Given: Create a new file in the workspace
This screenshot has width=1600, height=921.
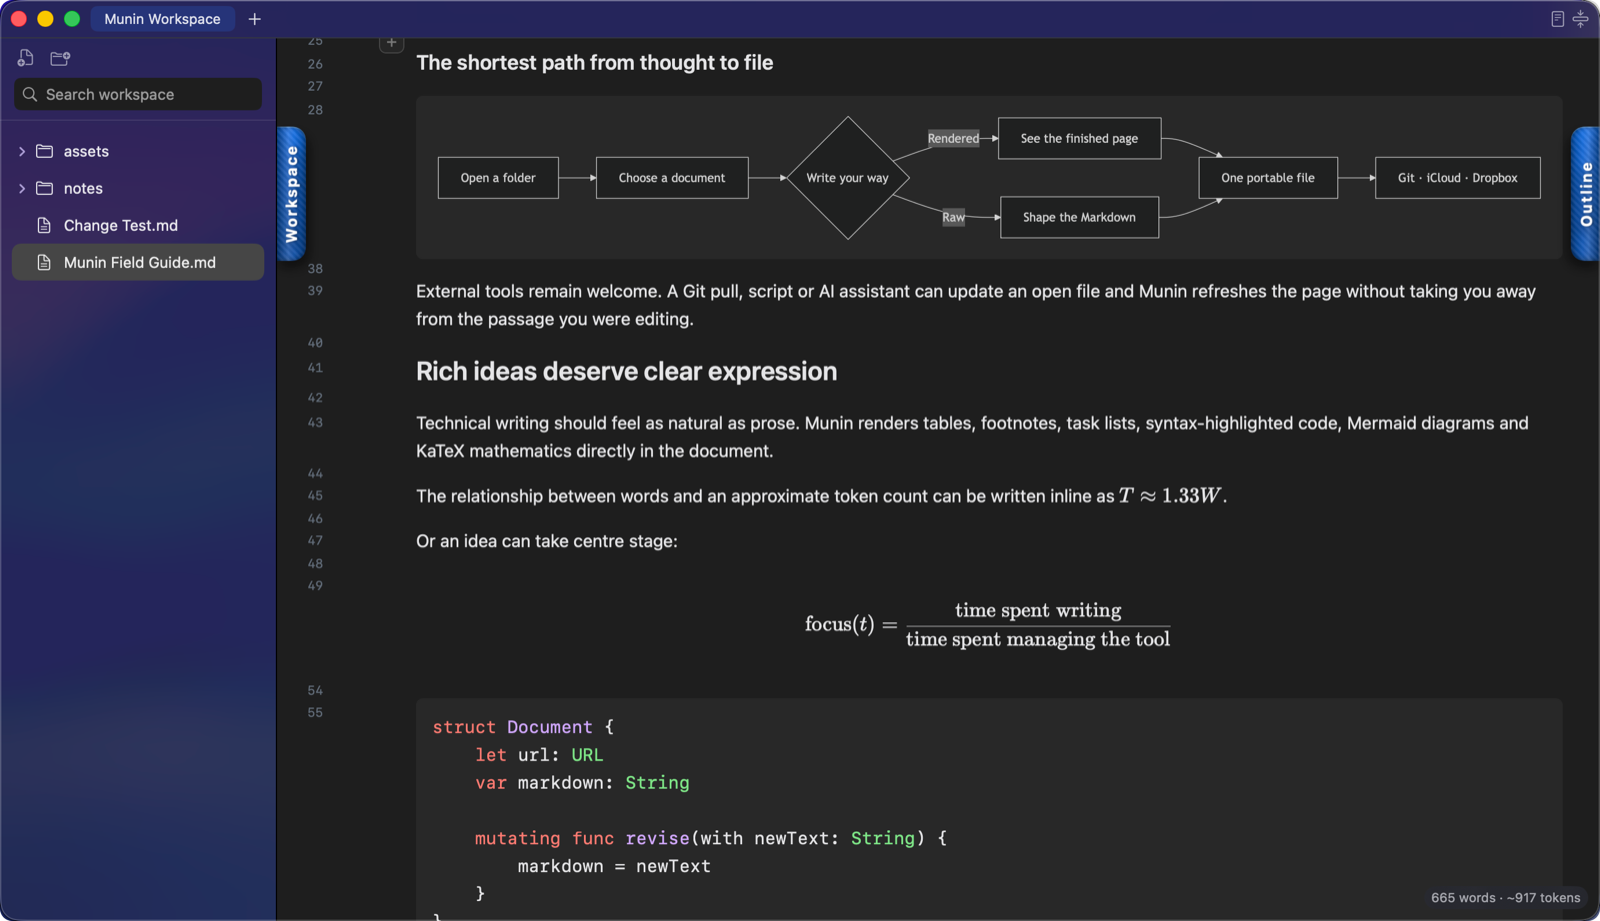Looking at the screenshot, I should [26, 58].
